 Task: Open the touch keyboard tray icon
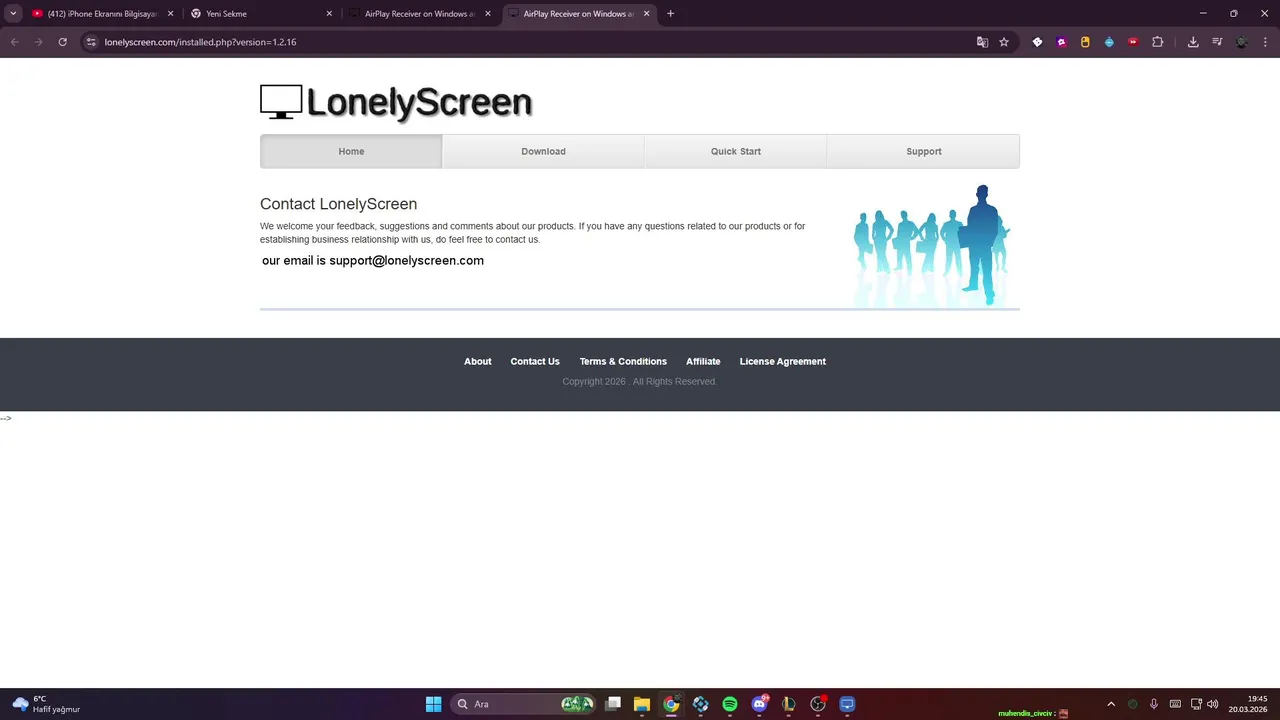coord(1175,704)
